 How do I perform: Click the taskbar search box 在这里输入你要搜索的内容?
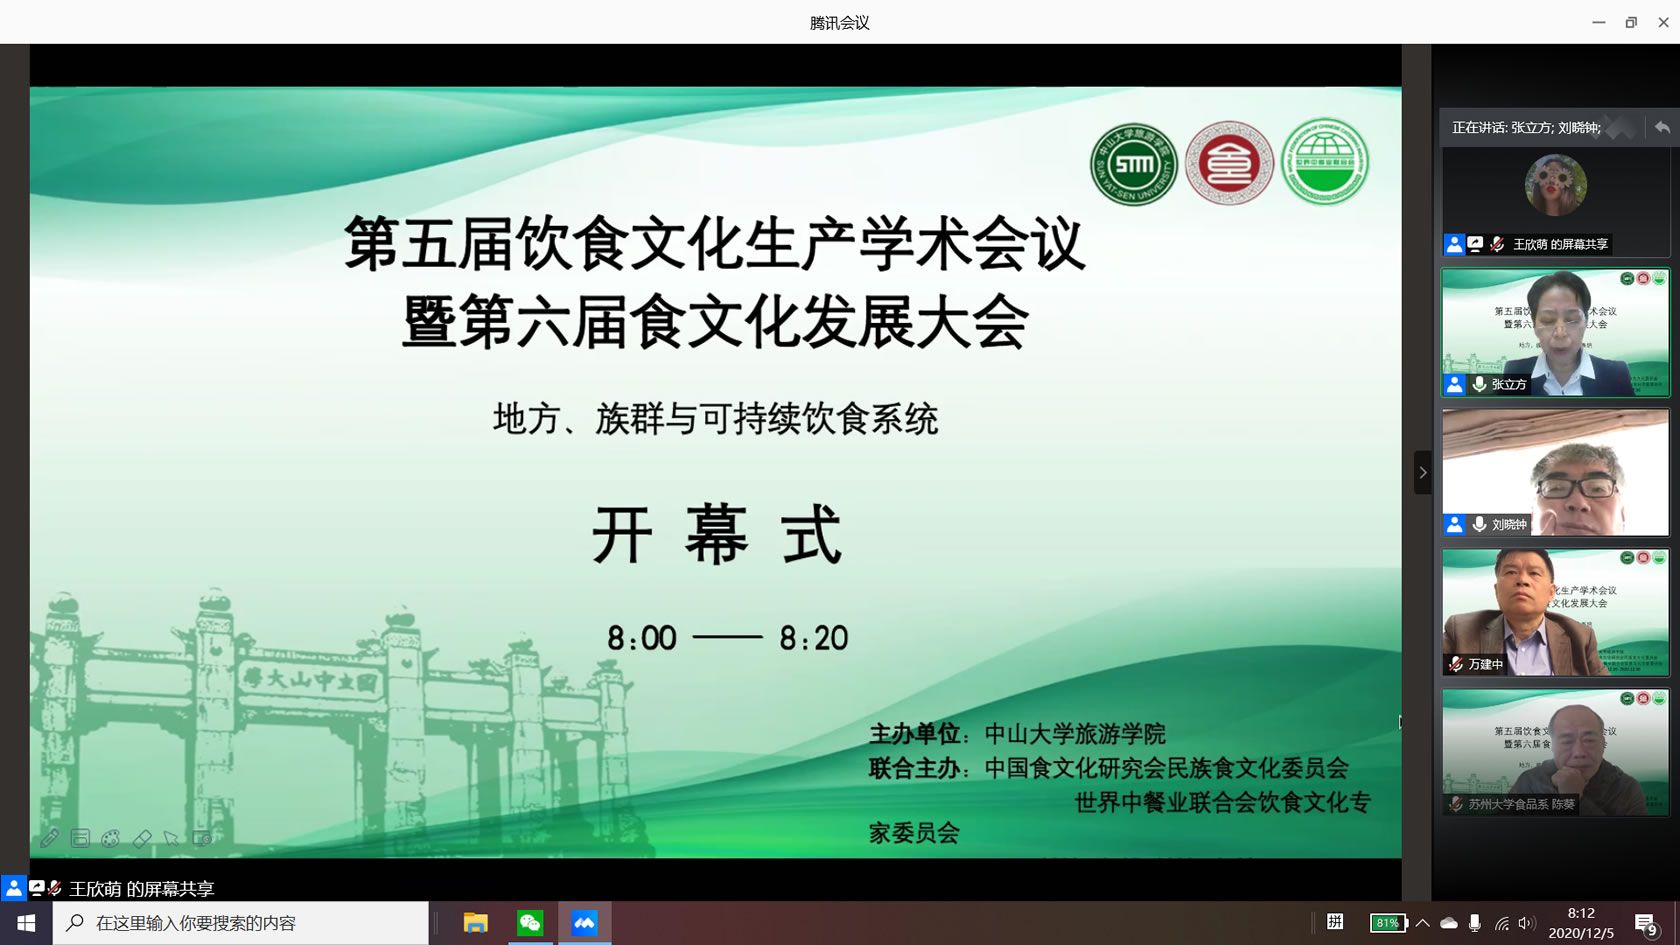point(241,923)
